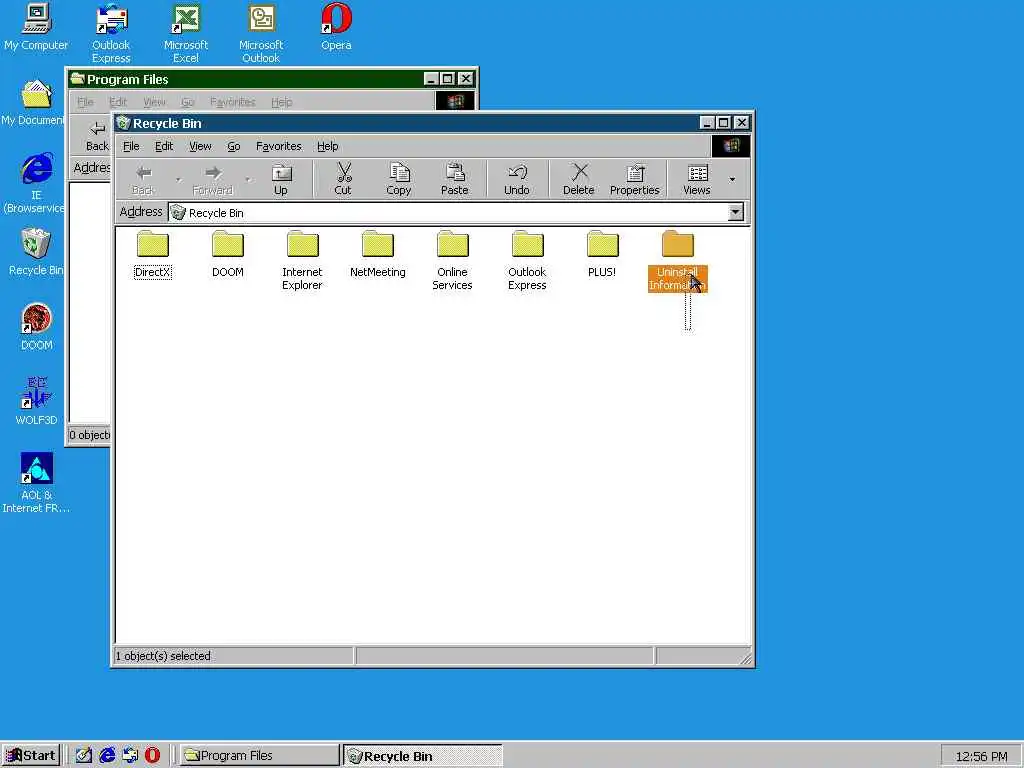Viewport: 1024px width, 768px height.
Task: Select the AOL & Internet FR... desktop icon
Action: [x=37, y=483]
